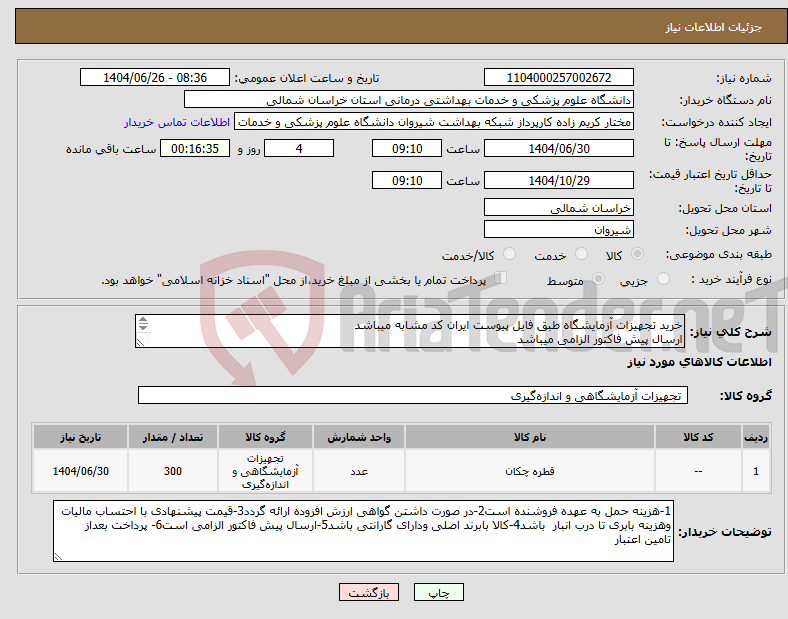This screenshot has width=788, height=619.
Task: Click the remaining time 00:16:35 field
Action: click(x=195, y=148)
